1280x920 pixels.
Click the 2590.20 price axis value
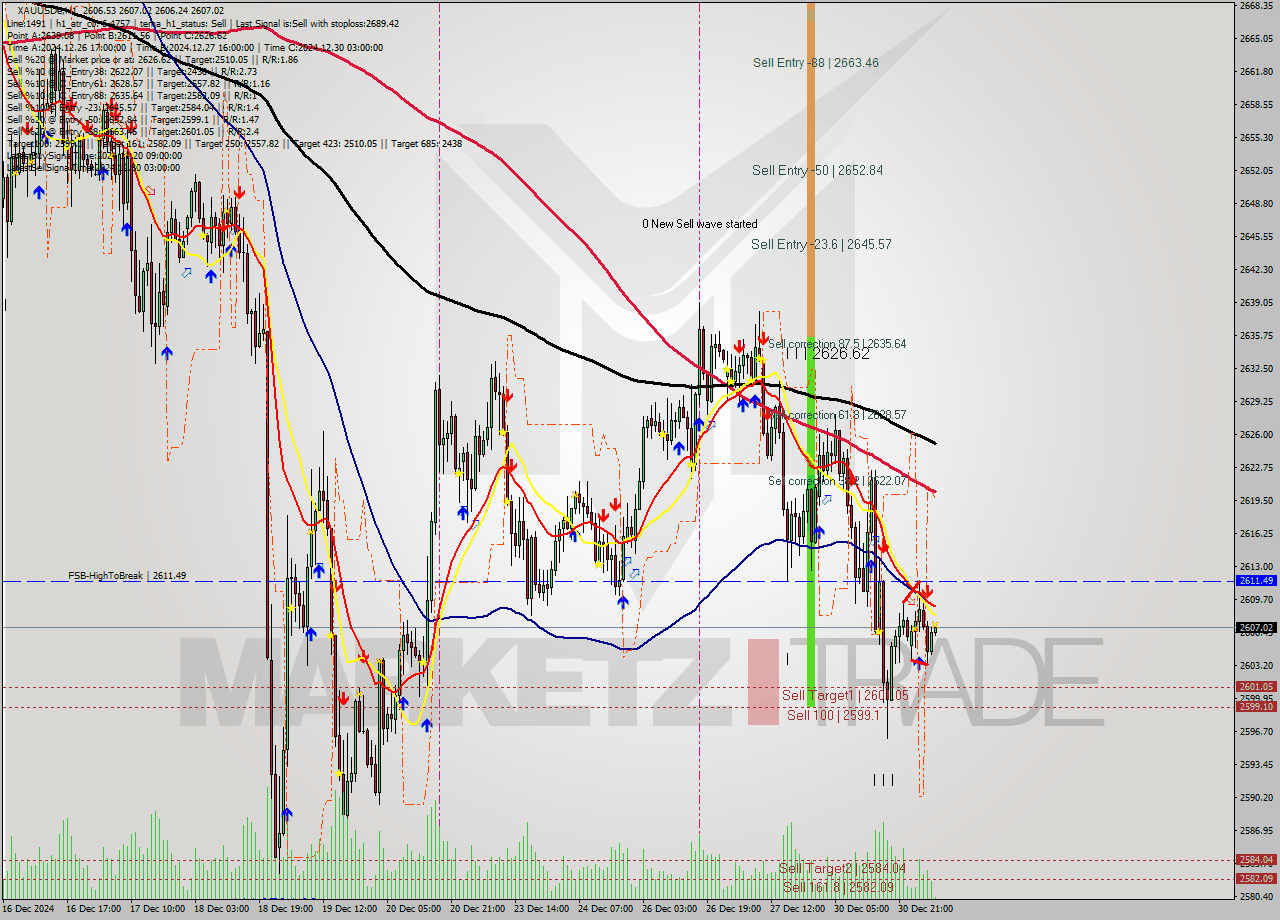tap(1255, 797)
